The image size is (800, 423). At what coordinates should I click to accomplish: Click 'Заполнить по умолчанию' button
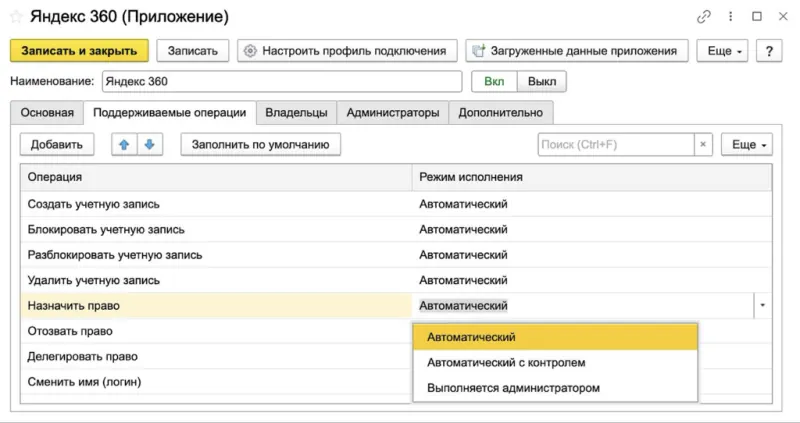pyautogui.click(x=260, y=144)
